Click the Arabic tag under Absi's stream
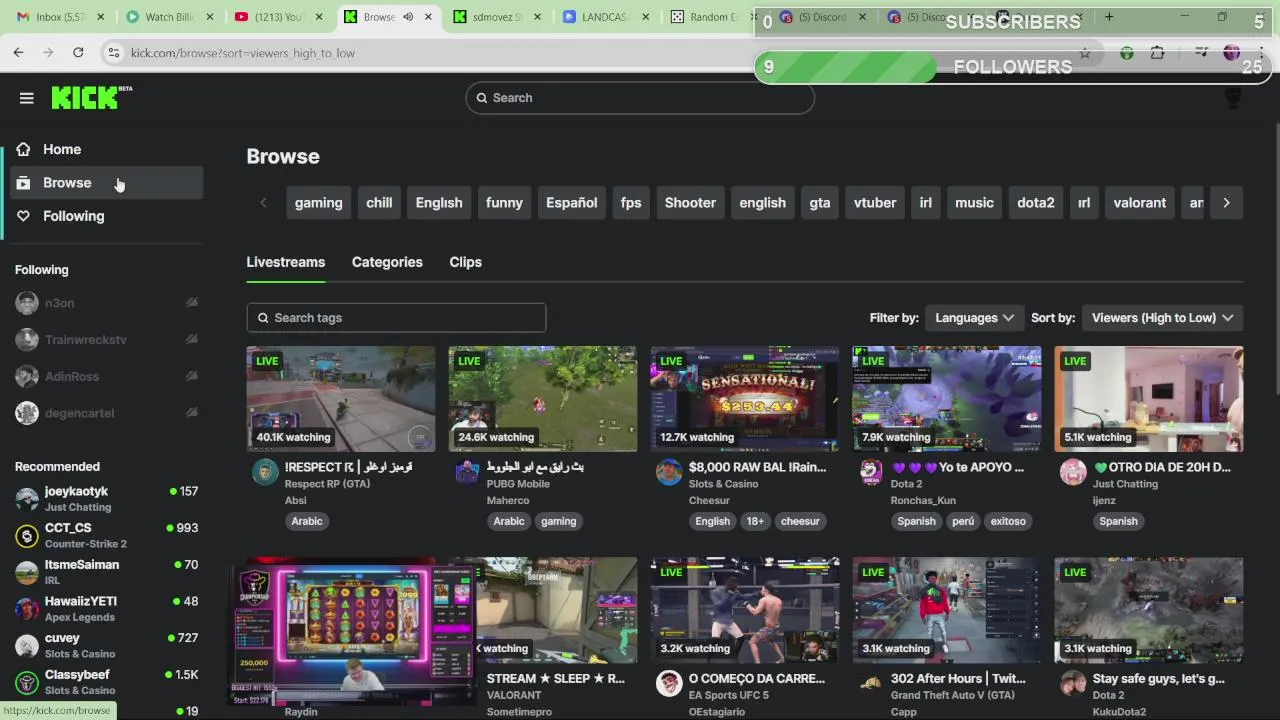 pos(307,521)
